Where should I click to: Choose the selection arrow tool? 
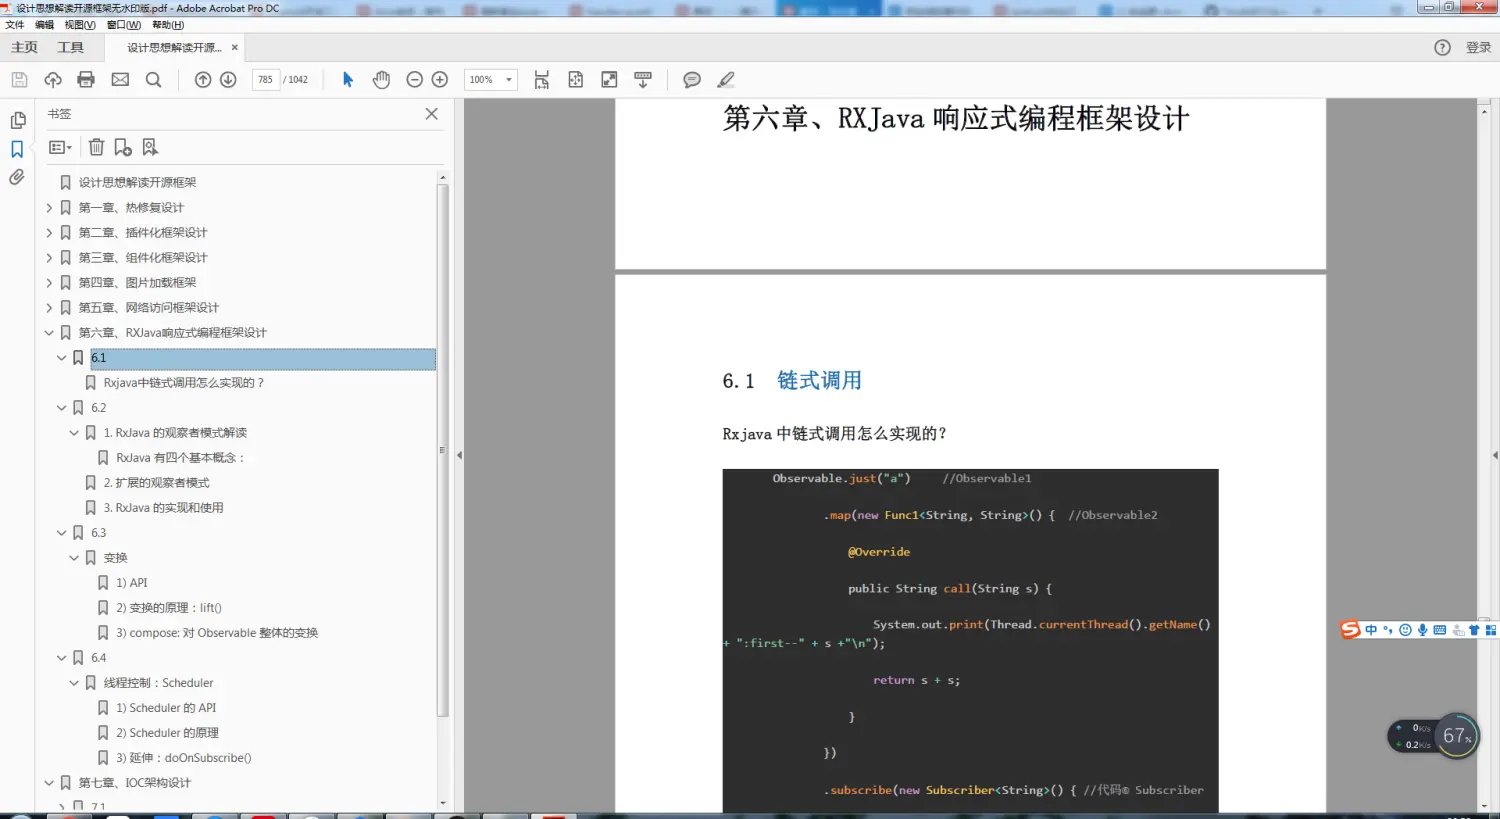pos(348,80)
